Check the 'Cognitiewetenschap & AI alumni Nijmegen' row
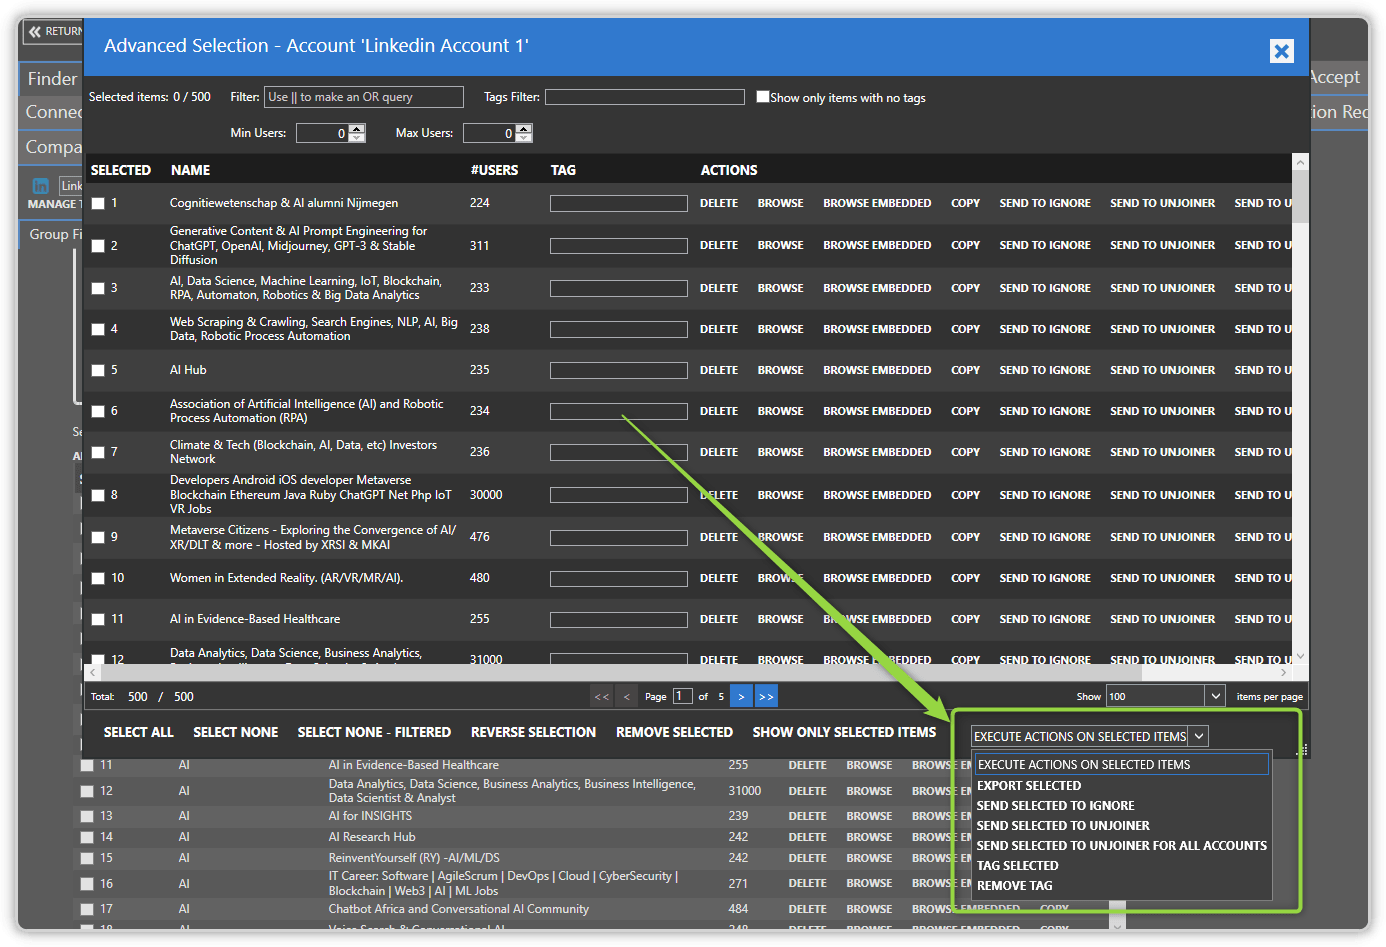Viewport: 1386px width, 947px height. pyautogui.click(x=98, y=203)
